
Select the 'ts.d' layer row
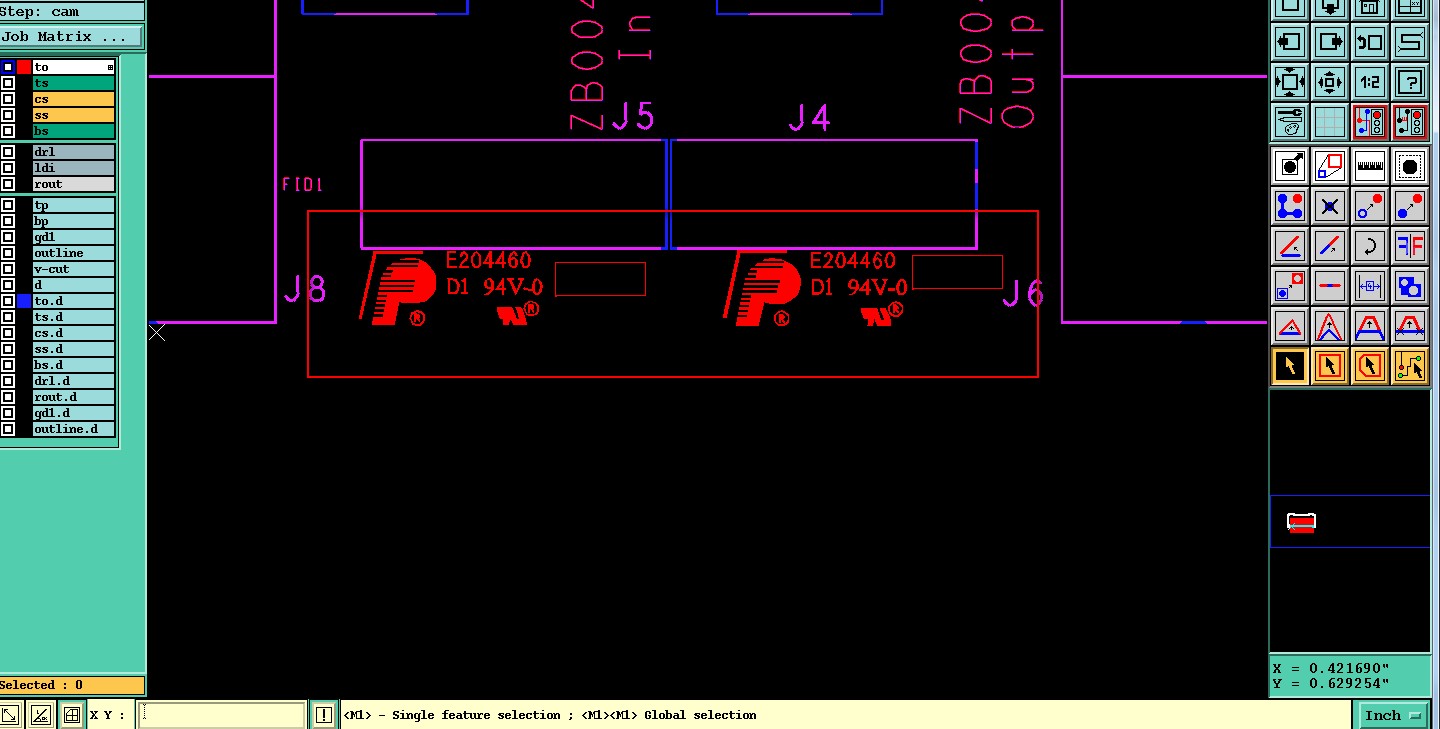pos(74,317)
